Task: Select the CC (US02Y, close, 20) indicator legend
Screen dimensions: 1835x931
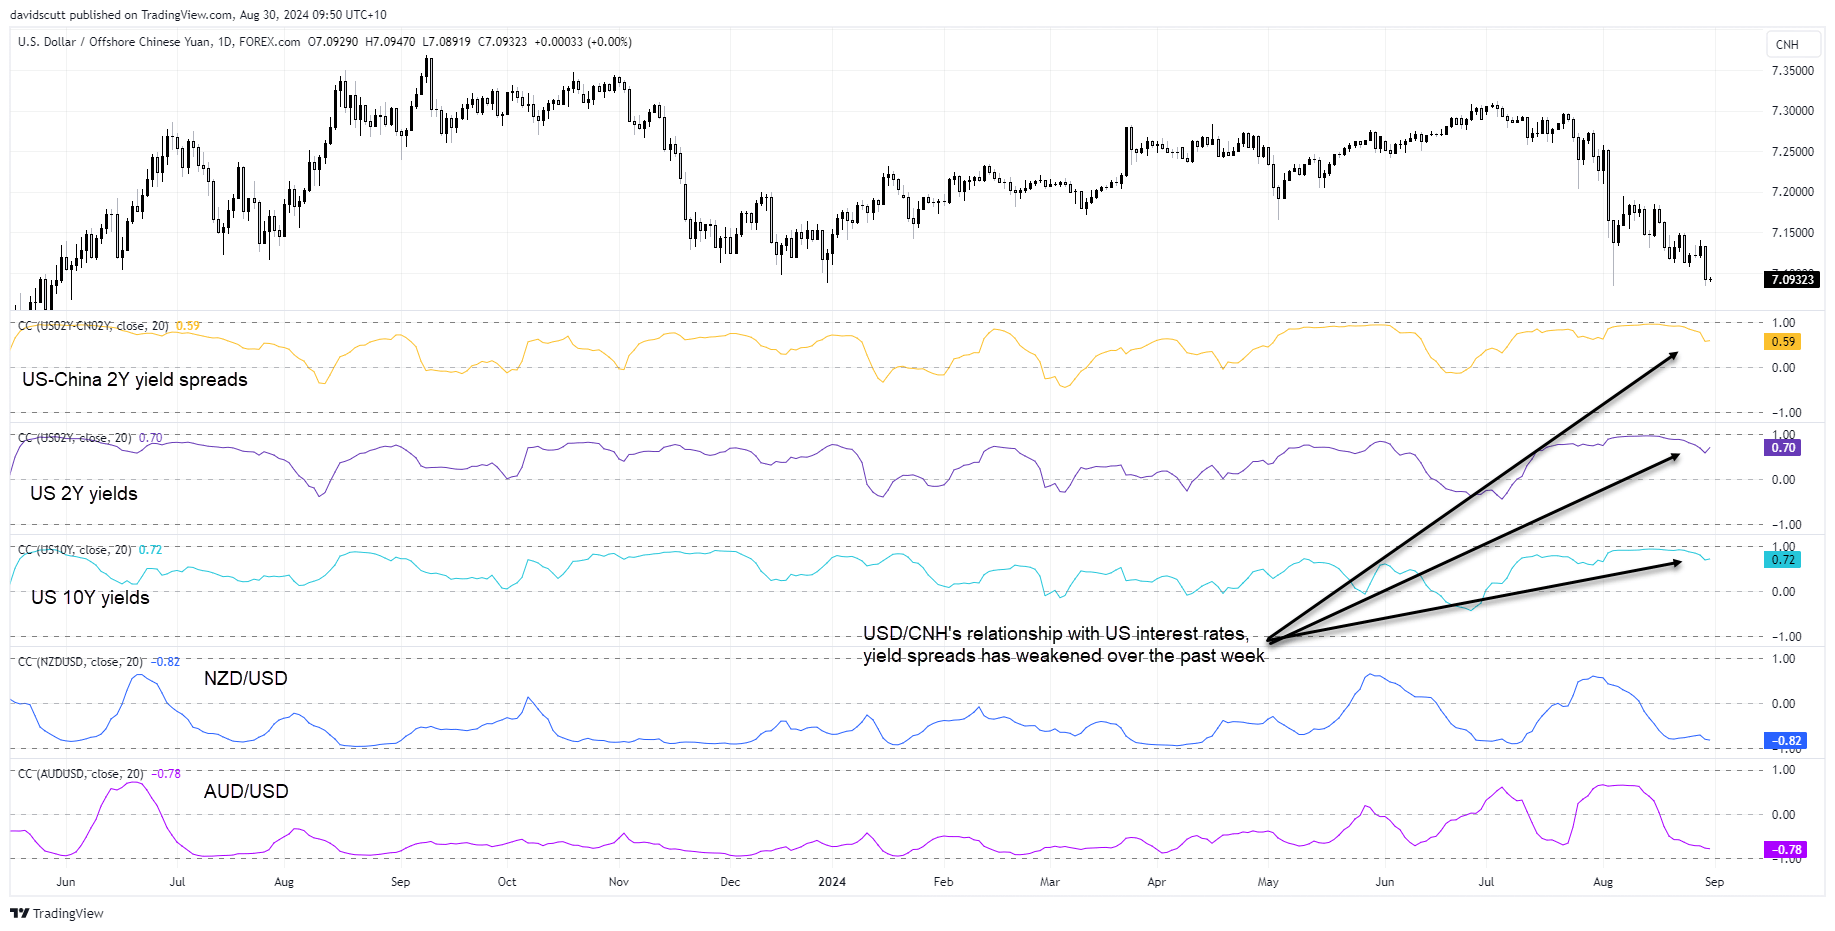Action: click(75, 438)
